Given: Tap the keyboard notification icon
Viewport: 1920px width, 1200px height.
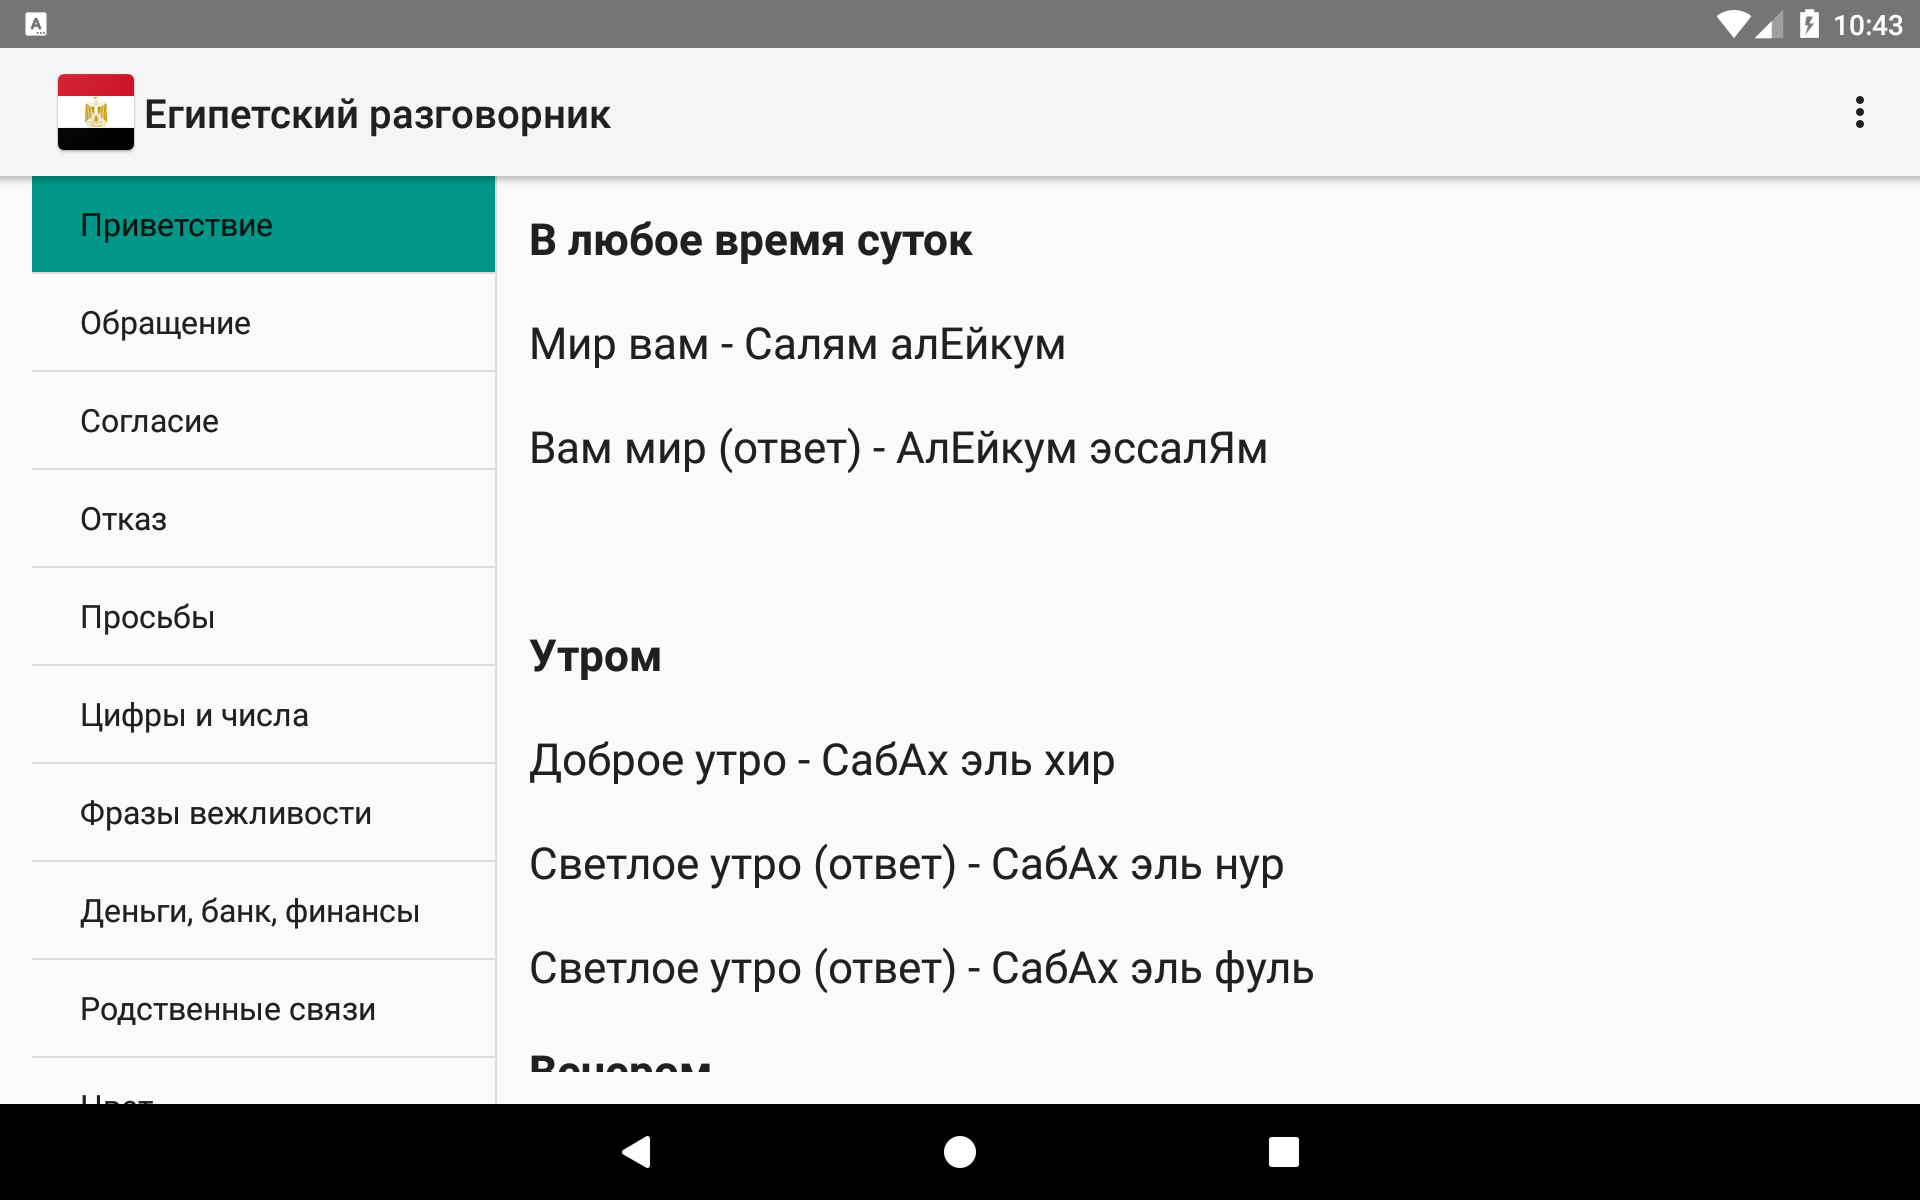Looking at the screenshot, I should coord(36,24).
